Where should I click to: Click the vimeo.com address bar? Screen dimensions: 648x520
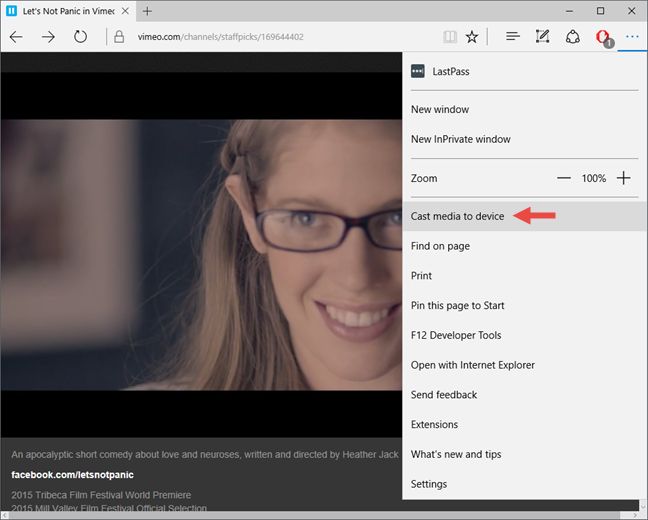[273, 37]
